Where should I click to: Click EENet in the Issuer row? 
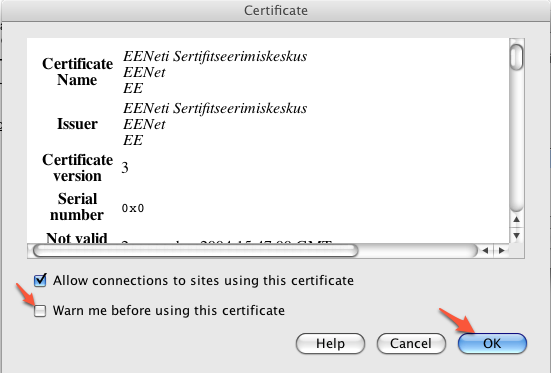[144, 124]
